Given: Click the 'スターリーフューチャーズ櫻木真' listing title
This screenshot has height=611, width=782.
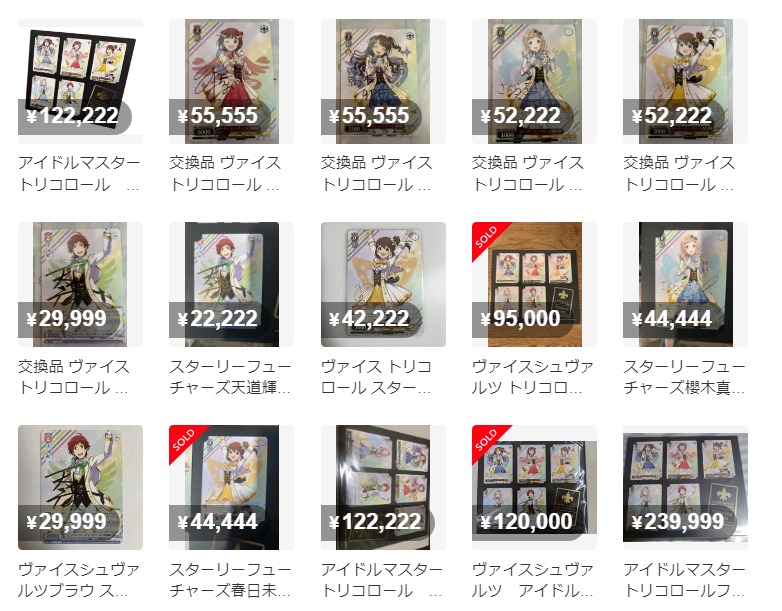Looking at the screenshot, I should pos(684,377).
